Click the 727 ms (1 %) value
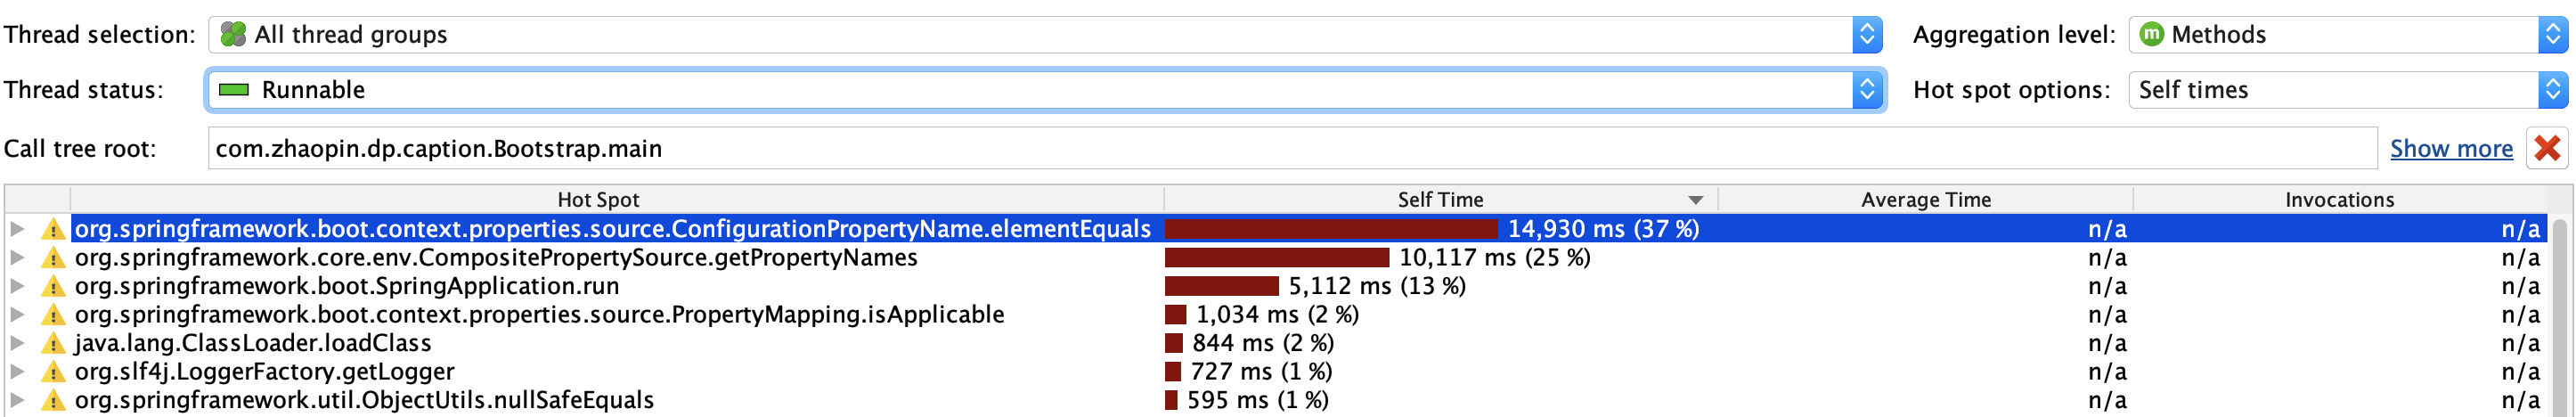The image size is (2576, 417). (1261, 372)
